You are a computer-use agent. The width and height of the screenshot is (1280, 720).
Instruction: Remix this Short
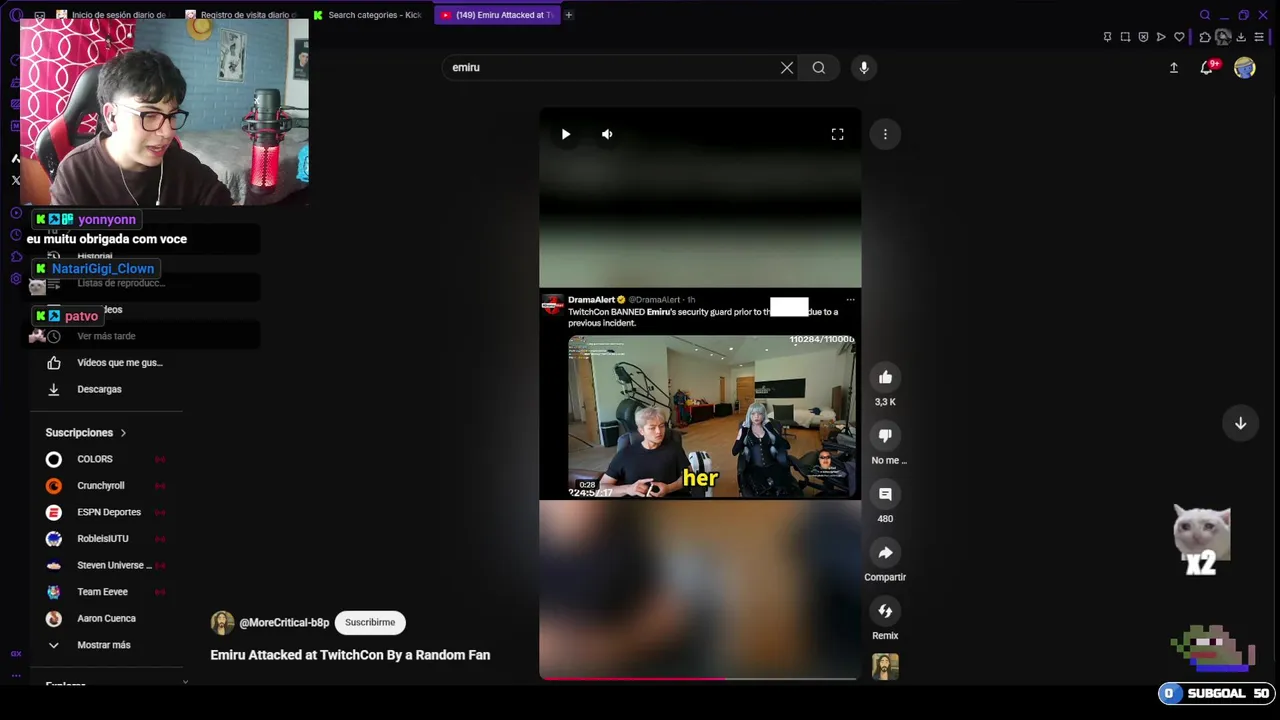tap(885, 611)
